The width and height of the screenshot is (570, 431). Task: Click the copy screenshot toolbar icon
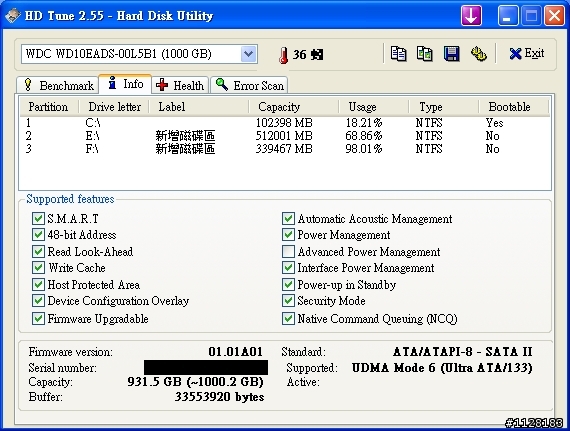point(425,54)
